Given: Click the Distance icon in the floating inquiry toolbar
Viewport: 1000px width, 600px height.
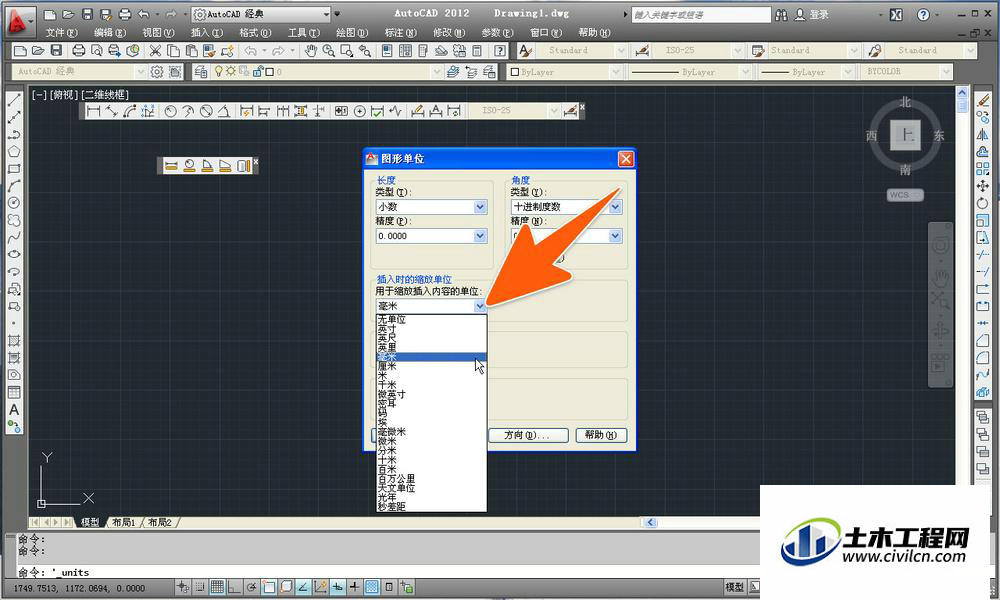Looking at the screenshot, I should click(171, 166).
